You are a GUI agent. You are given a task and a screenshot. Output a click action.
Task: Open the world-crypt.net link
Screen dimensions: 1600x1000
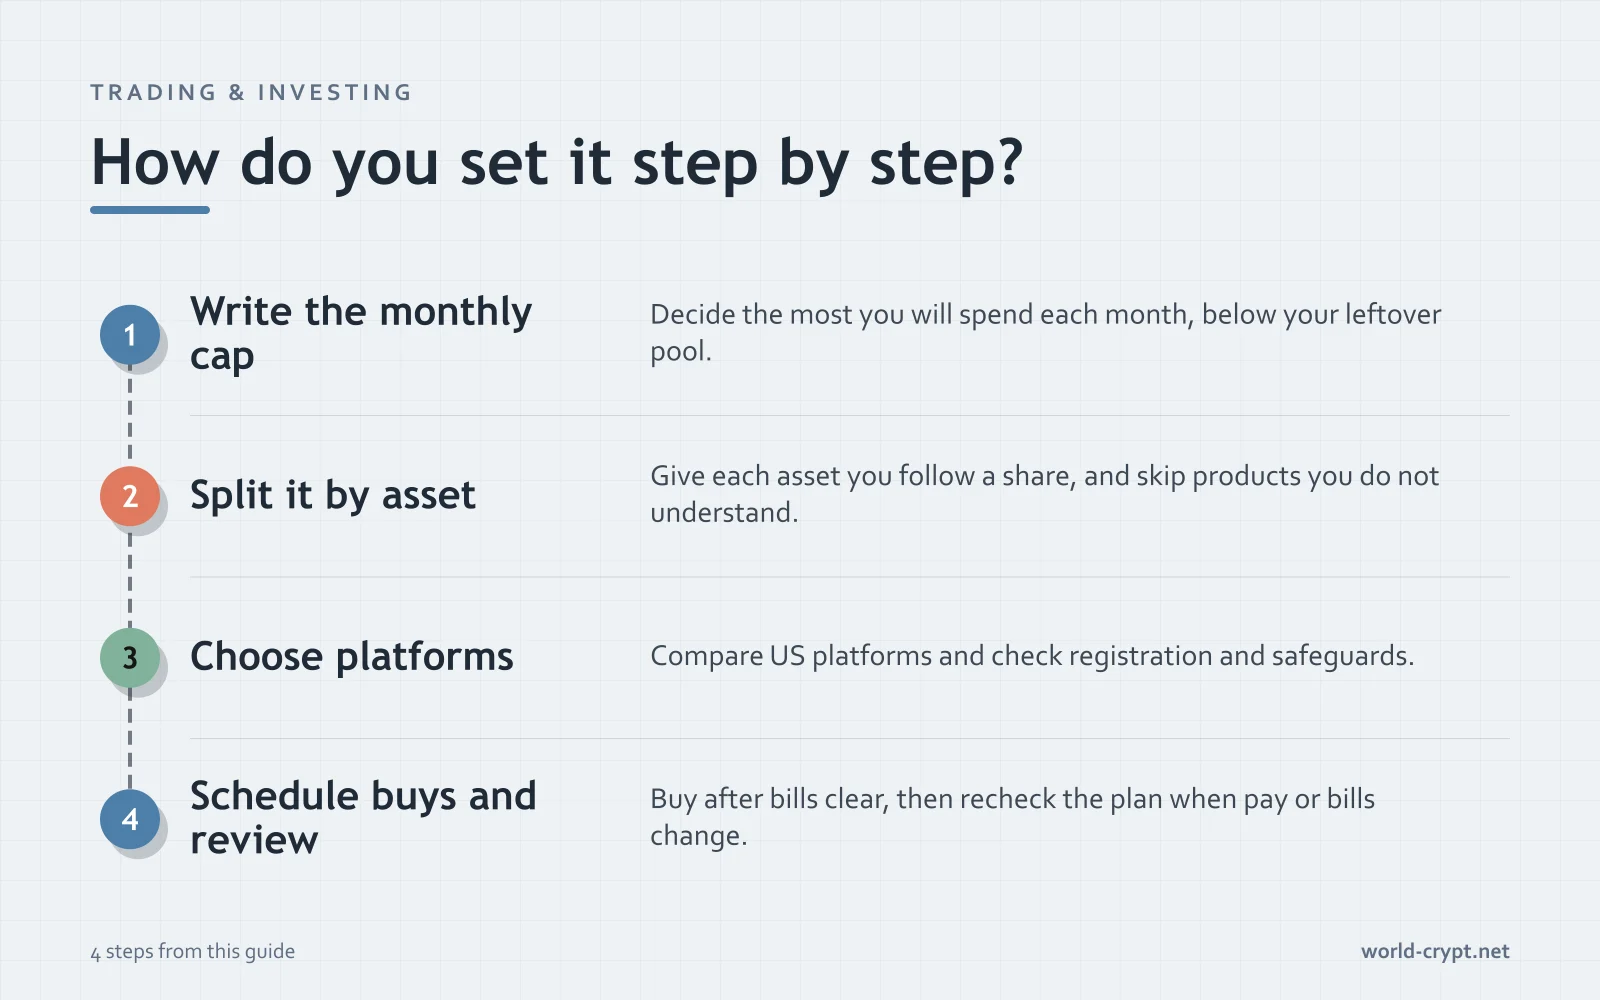coord(1435,951)
